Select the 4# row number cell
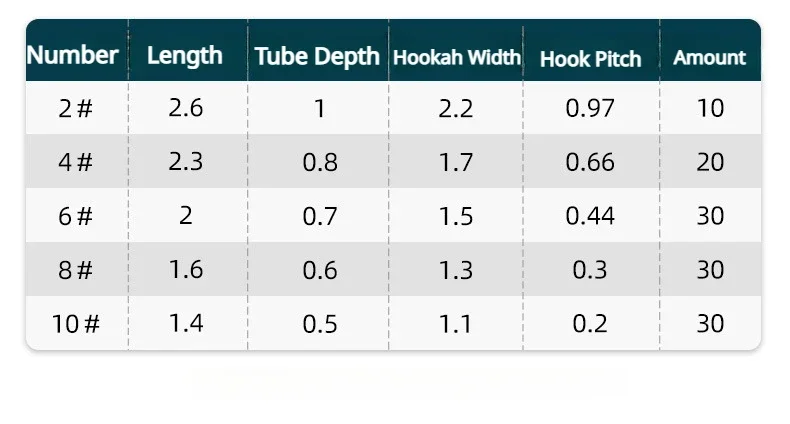 [x=76, y=162]
